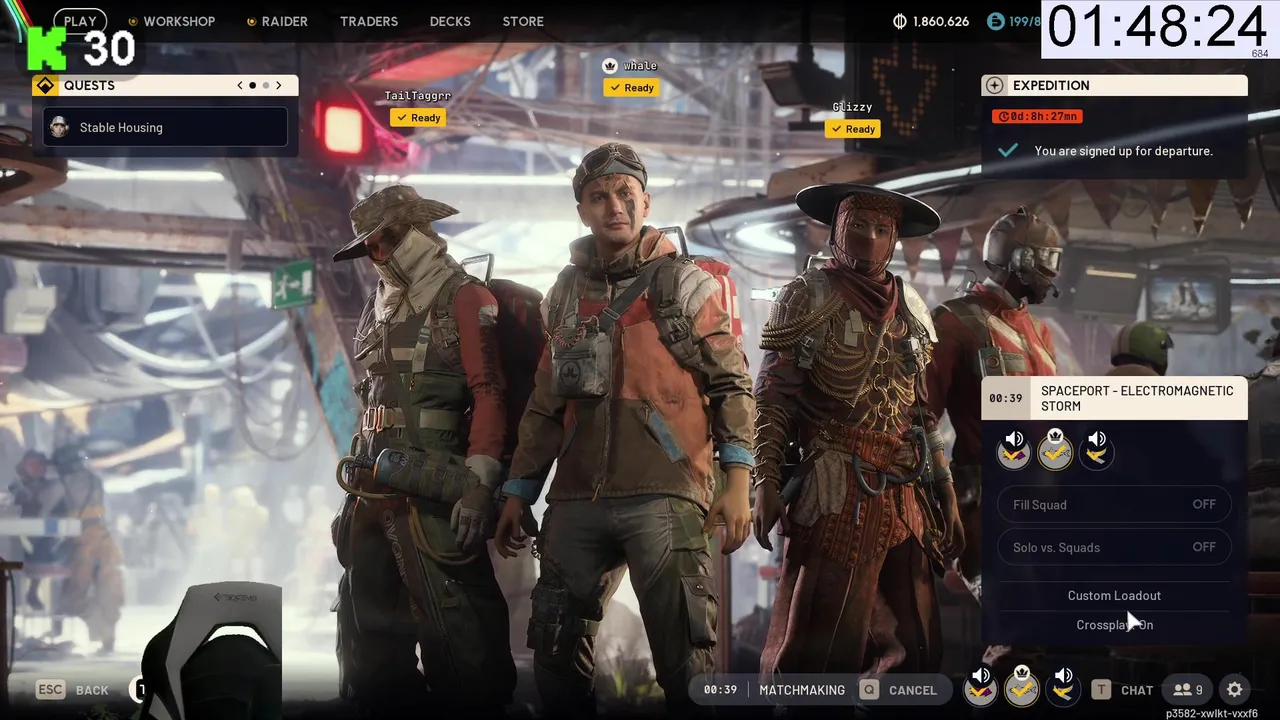
Task: Click TailTaggrr's Ready badge
Action: [418, 117]
